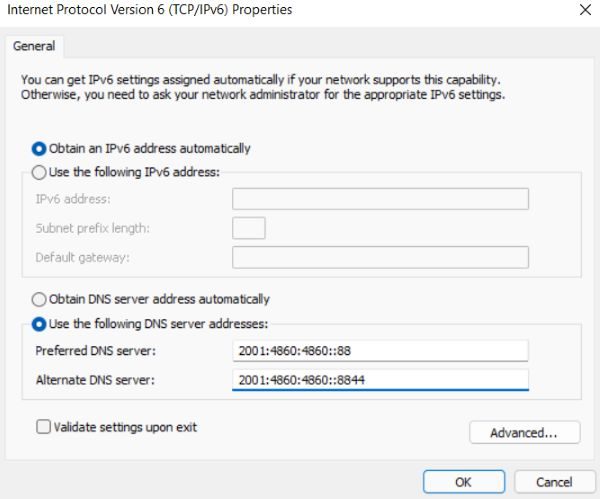Click the Subnet prefix length box
This screenshot has height=499, width=600.
coord(248,228)
